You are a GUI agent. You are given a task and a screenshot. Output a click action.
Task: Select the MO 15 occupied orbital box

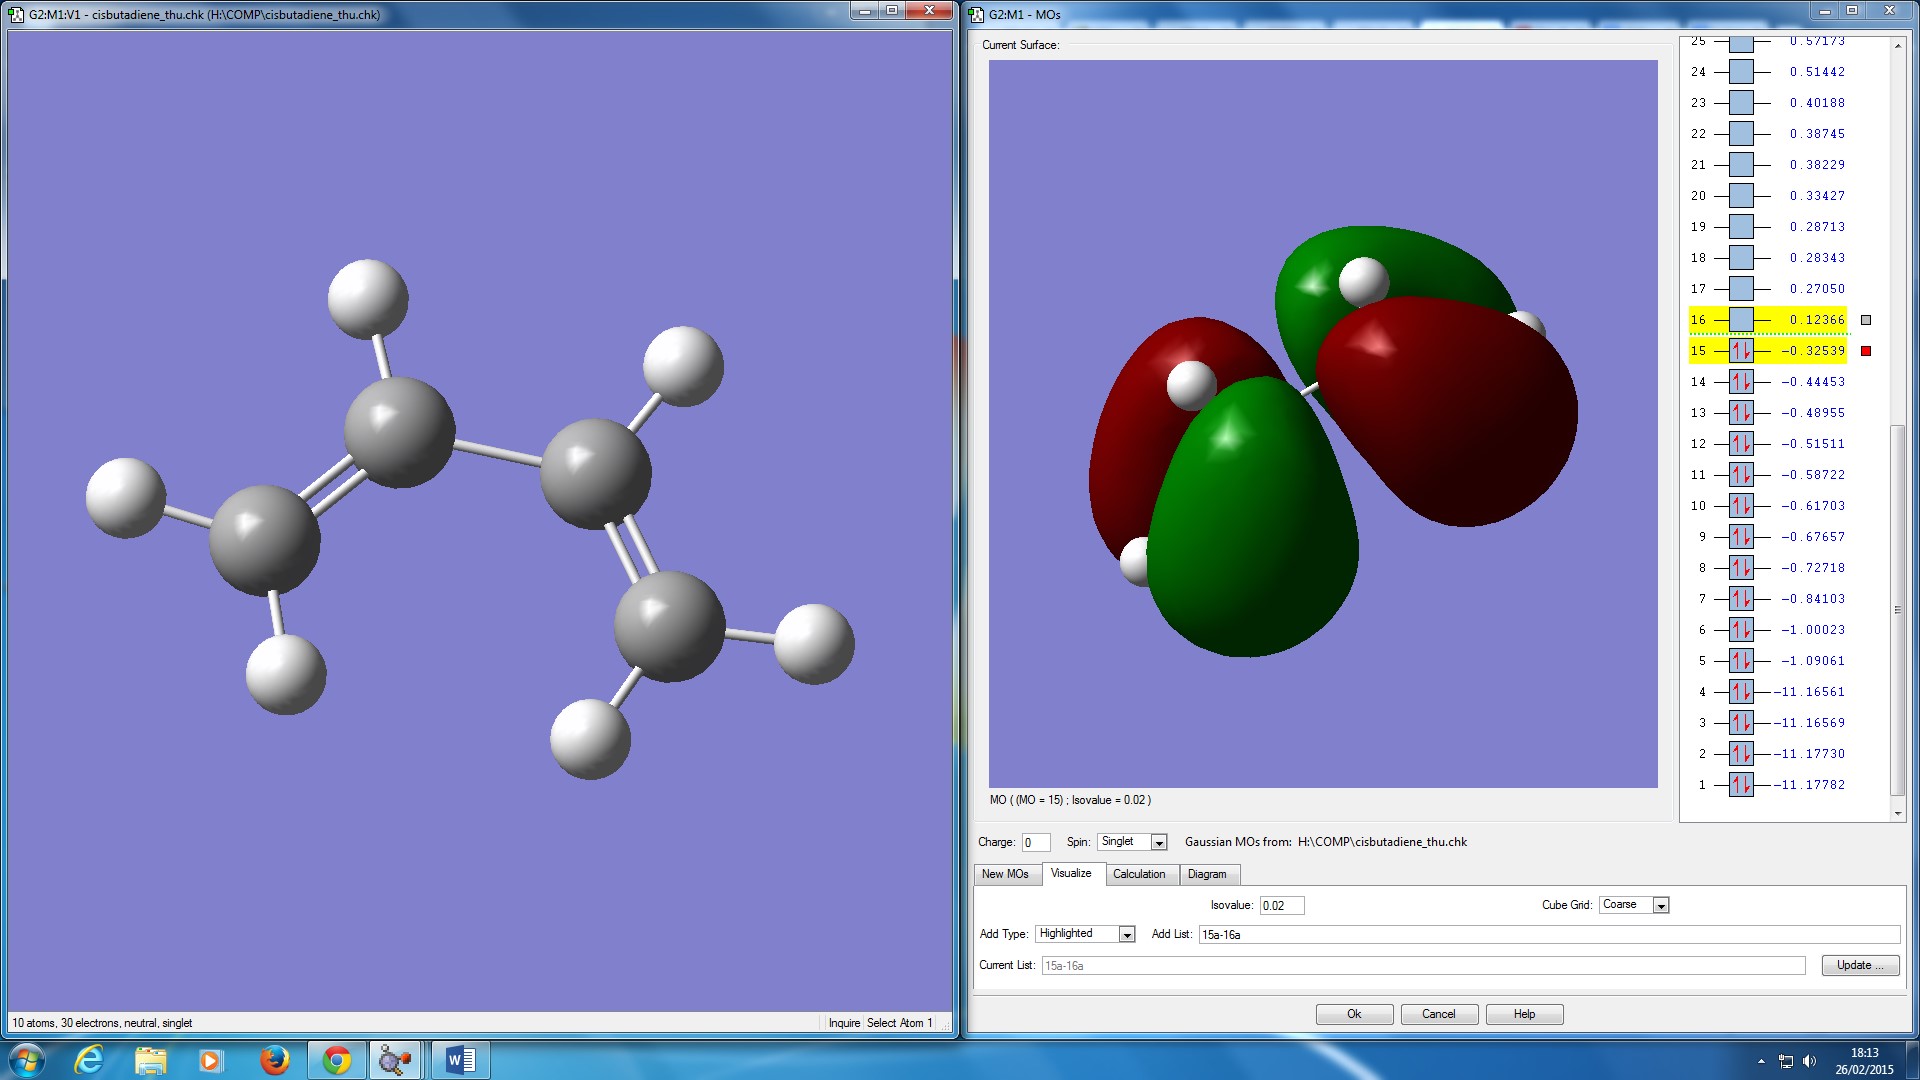[x=1741, y=351]
